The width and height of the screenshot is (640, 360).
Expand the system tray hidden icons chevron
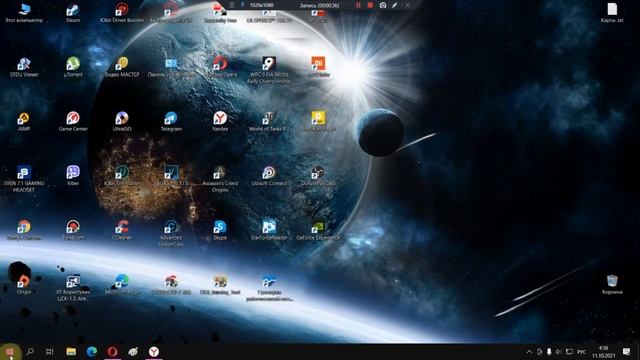click(x=529, y=351)
